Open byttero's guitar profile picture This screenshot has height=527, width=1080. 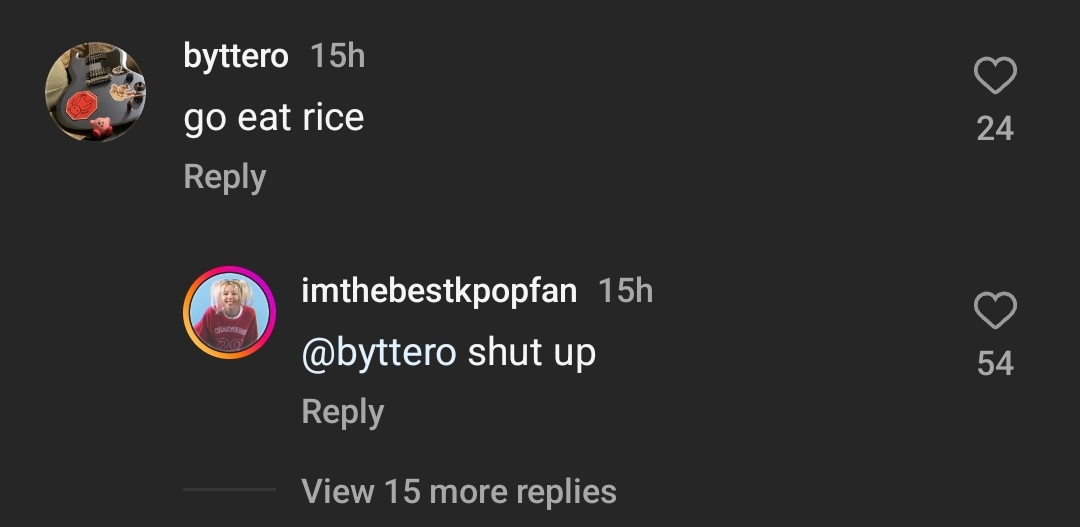[x=96, y=91]
